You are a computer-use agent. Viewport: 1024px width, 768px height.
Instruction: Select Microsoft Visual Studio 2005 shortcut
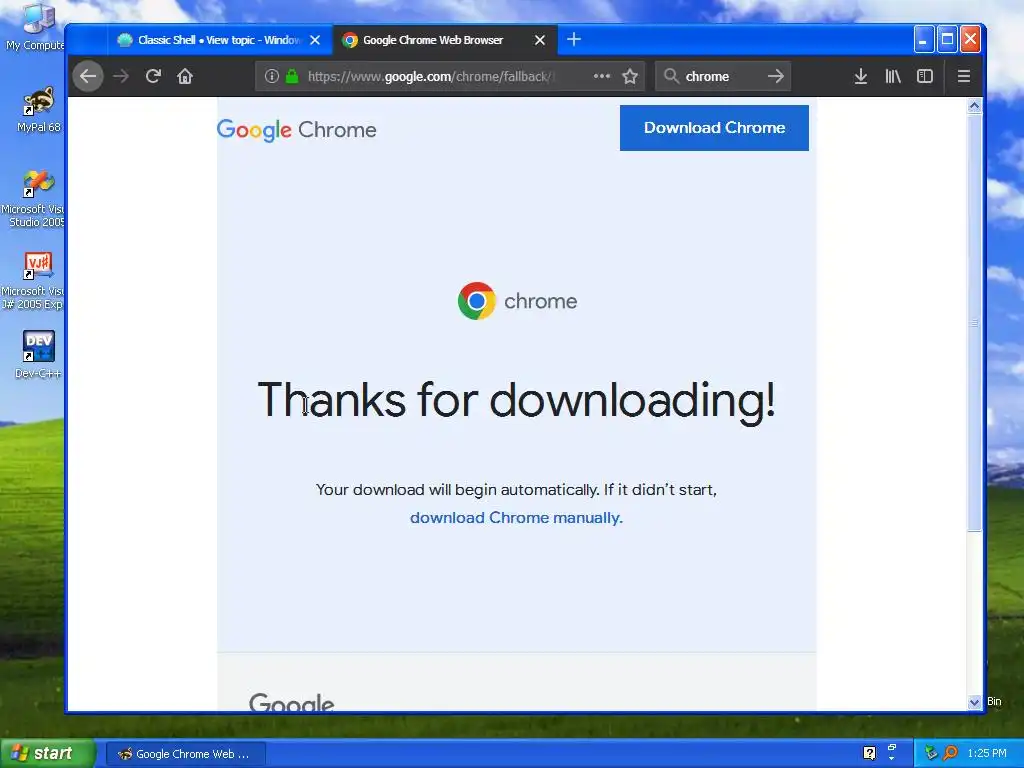click(x=34, y=199)
